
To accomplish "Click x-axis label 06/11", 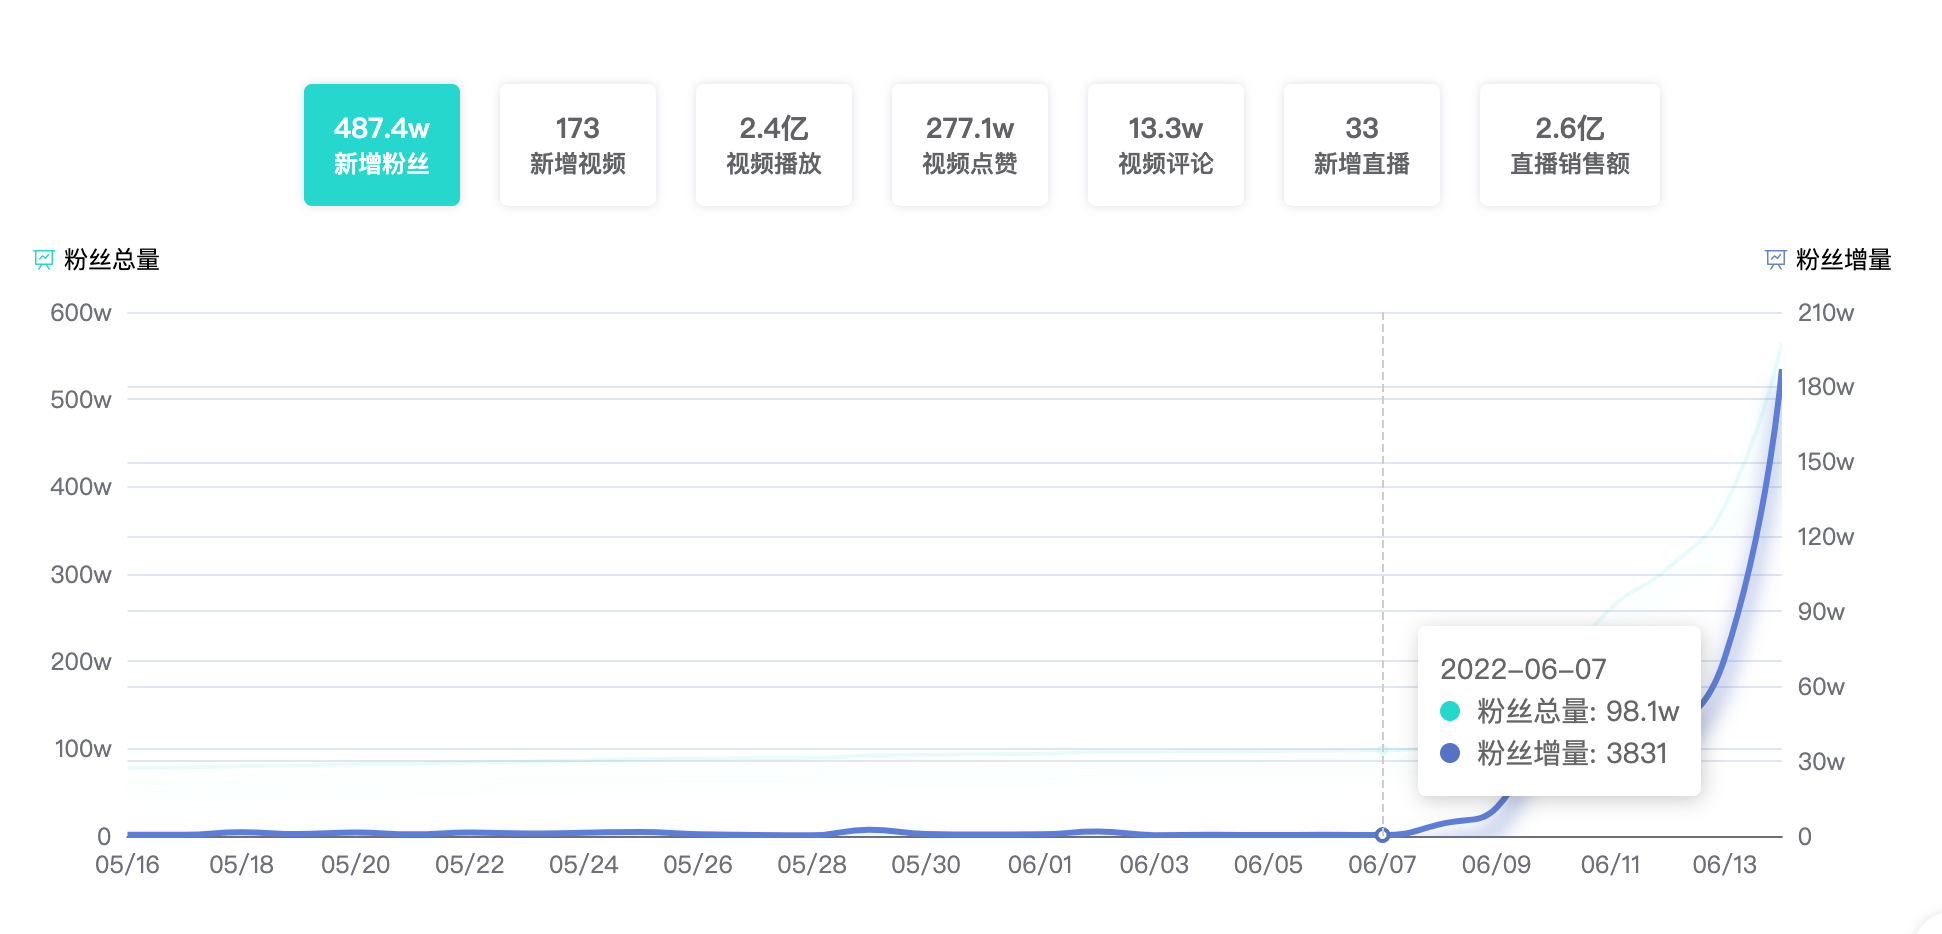I will pyautogui.click(x=1610, y=865).
